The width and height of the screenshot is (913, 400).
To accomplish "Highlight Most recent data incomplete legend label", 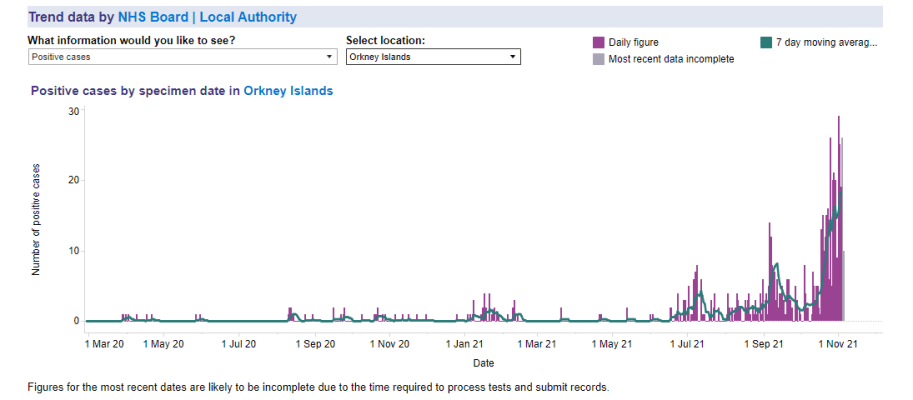I will (x=671, y=59).
